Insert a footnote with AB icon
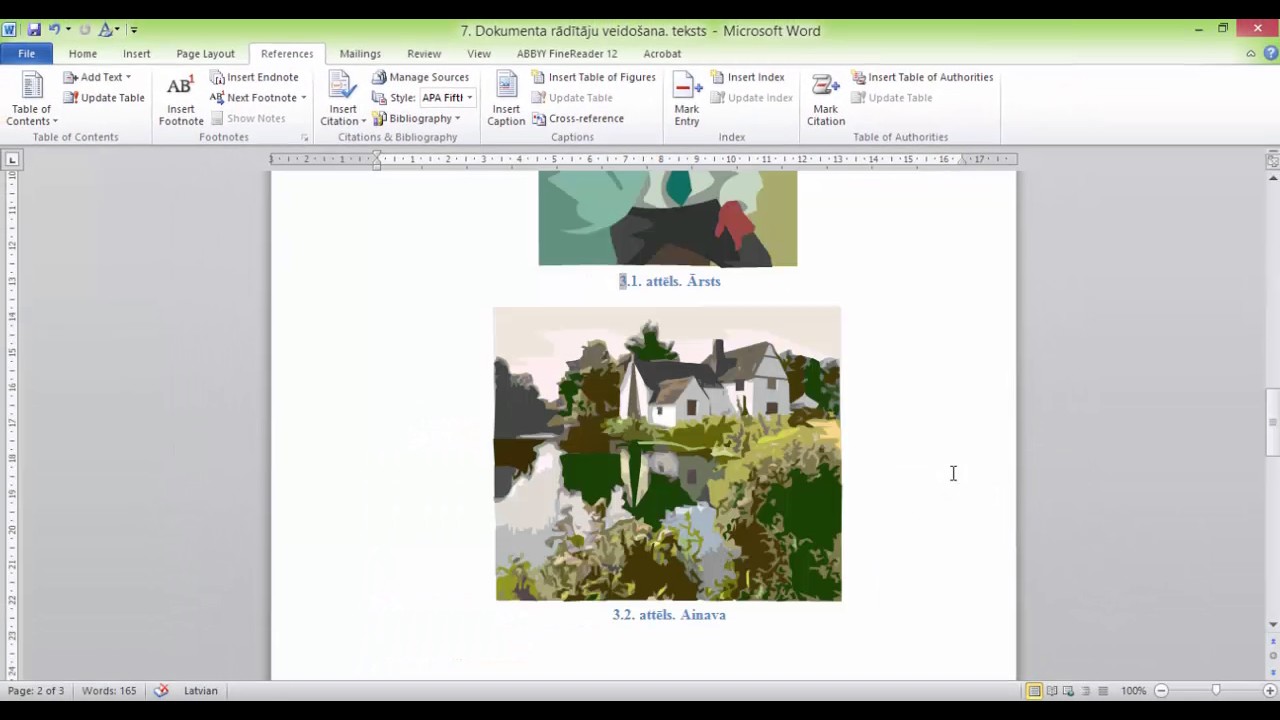Screen dimensions: 1280x720 pyautogui.click(x=181, y=99)
